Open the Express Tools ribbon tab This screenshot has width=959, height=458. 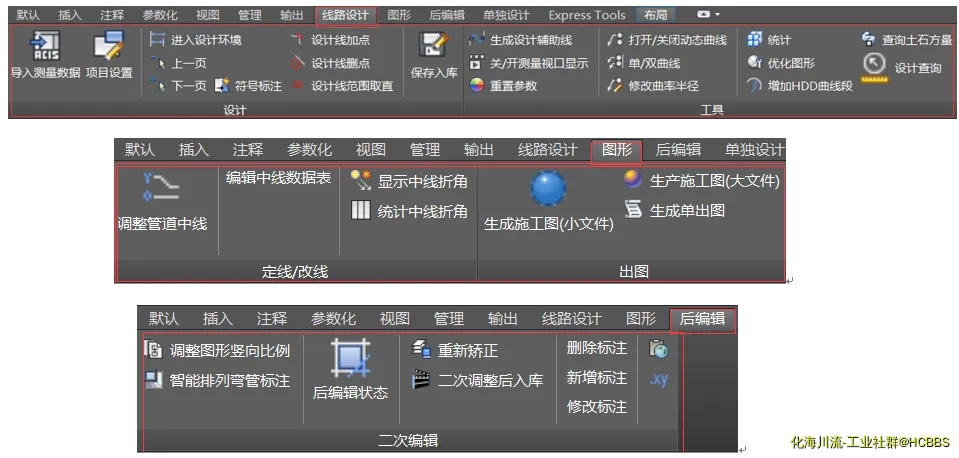[587, 15]
